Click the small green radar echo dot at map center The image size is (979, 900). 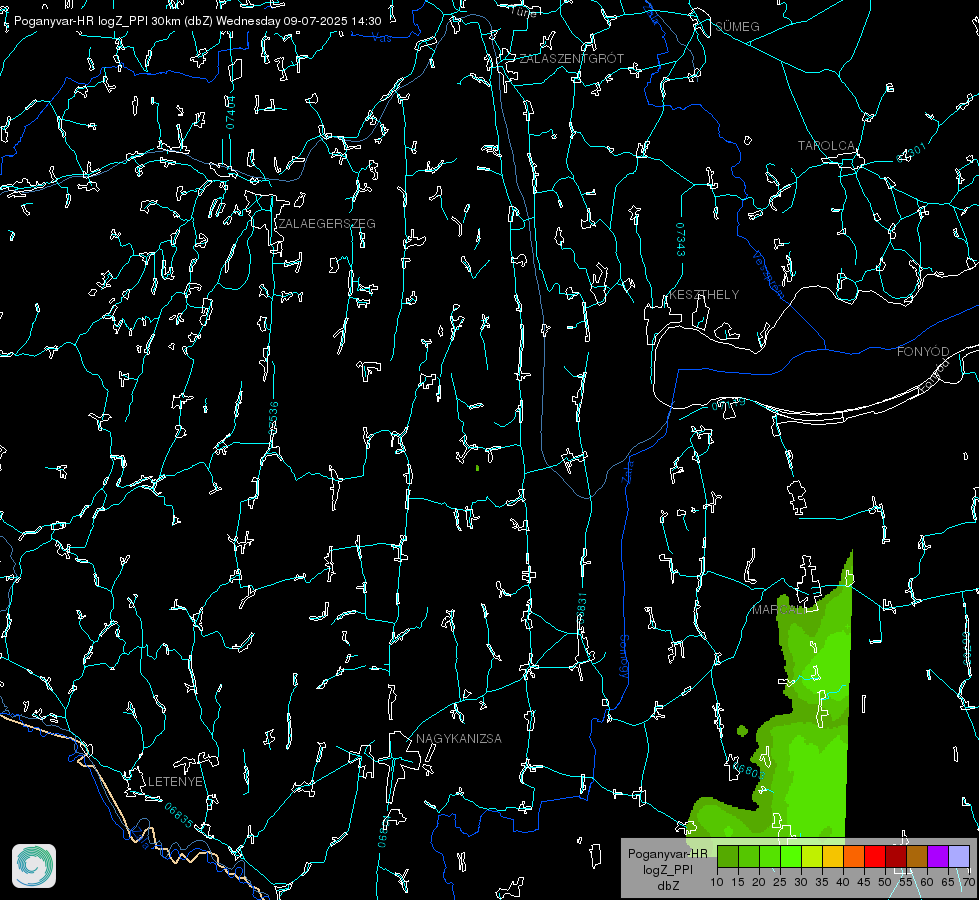pos(477,468)
